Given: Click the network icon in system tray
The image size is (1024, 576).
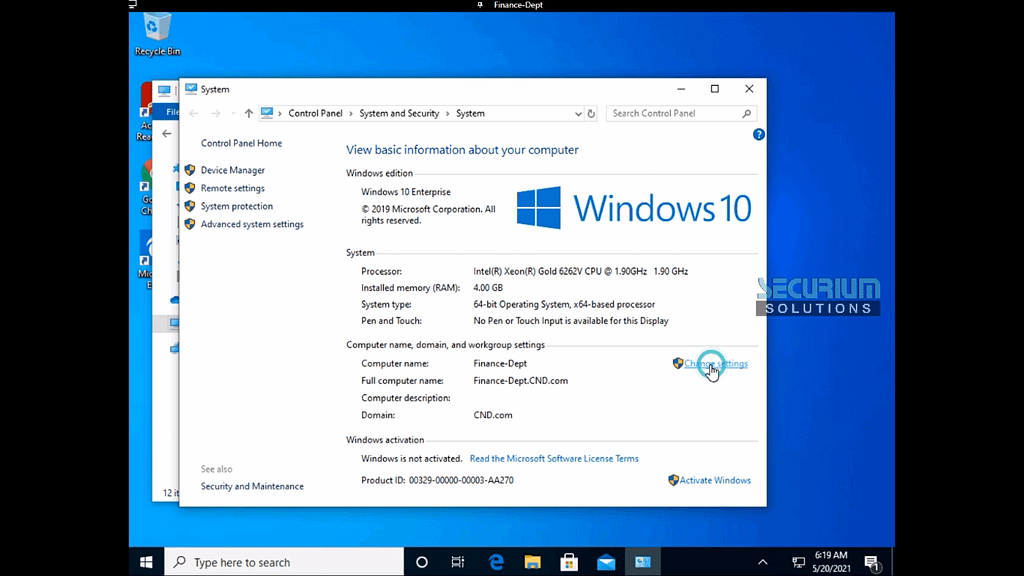Looking at the screenshot, I should [798, 562].
